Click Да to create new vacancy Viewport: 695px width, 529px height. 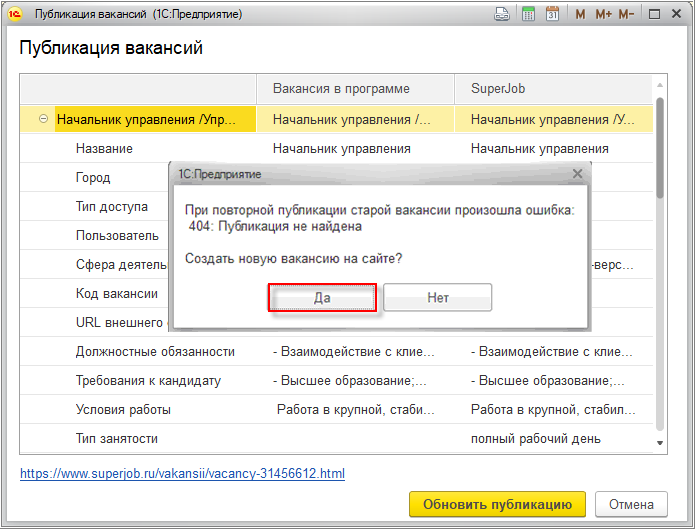tap(322, 298)
